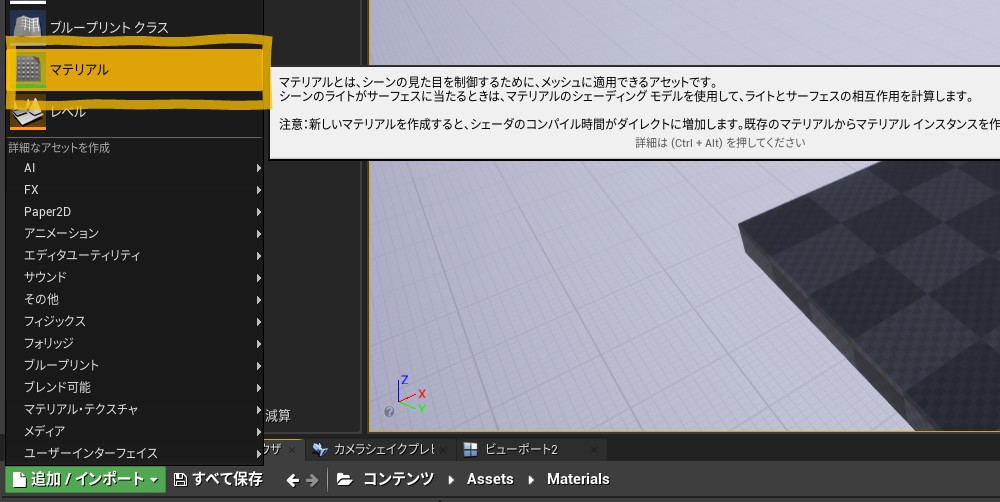The width and height of the screenshot is (1000, 502).
Task: Open the フォリッジ submenu
Action: coord(135,343)
